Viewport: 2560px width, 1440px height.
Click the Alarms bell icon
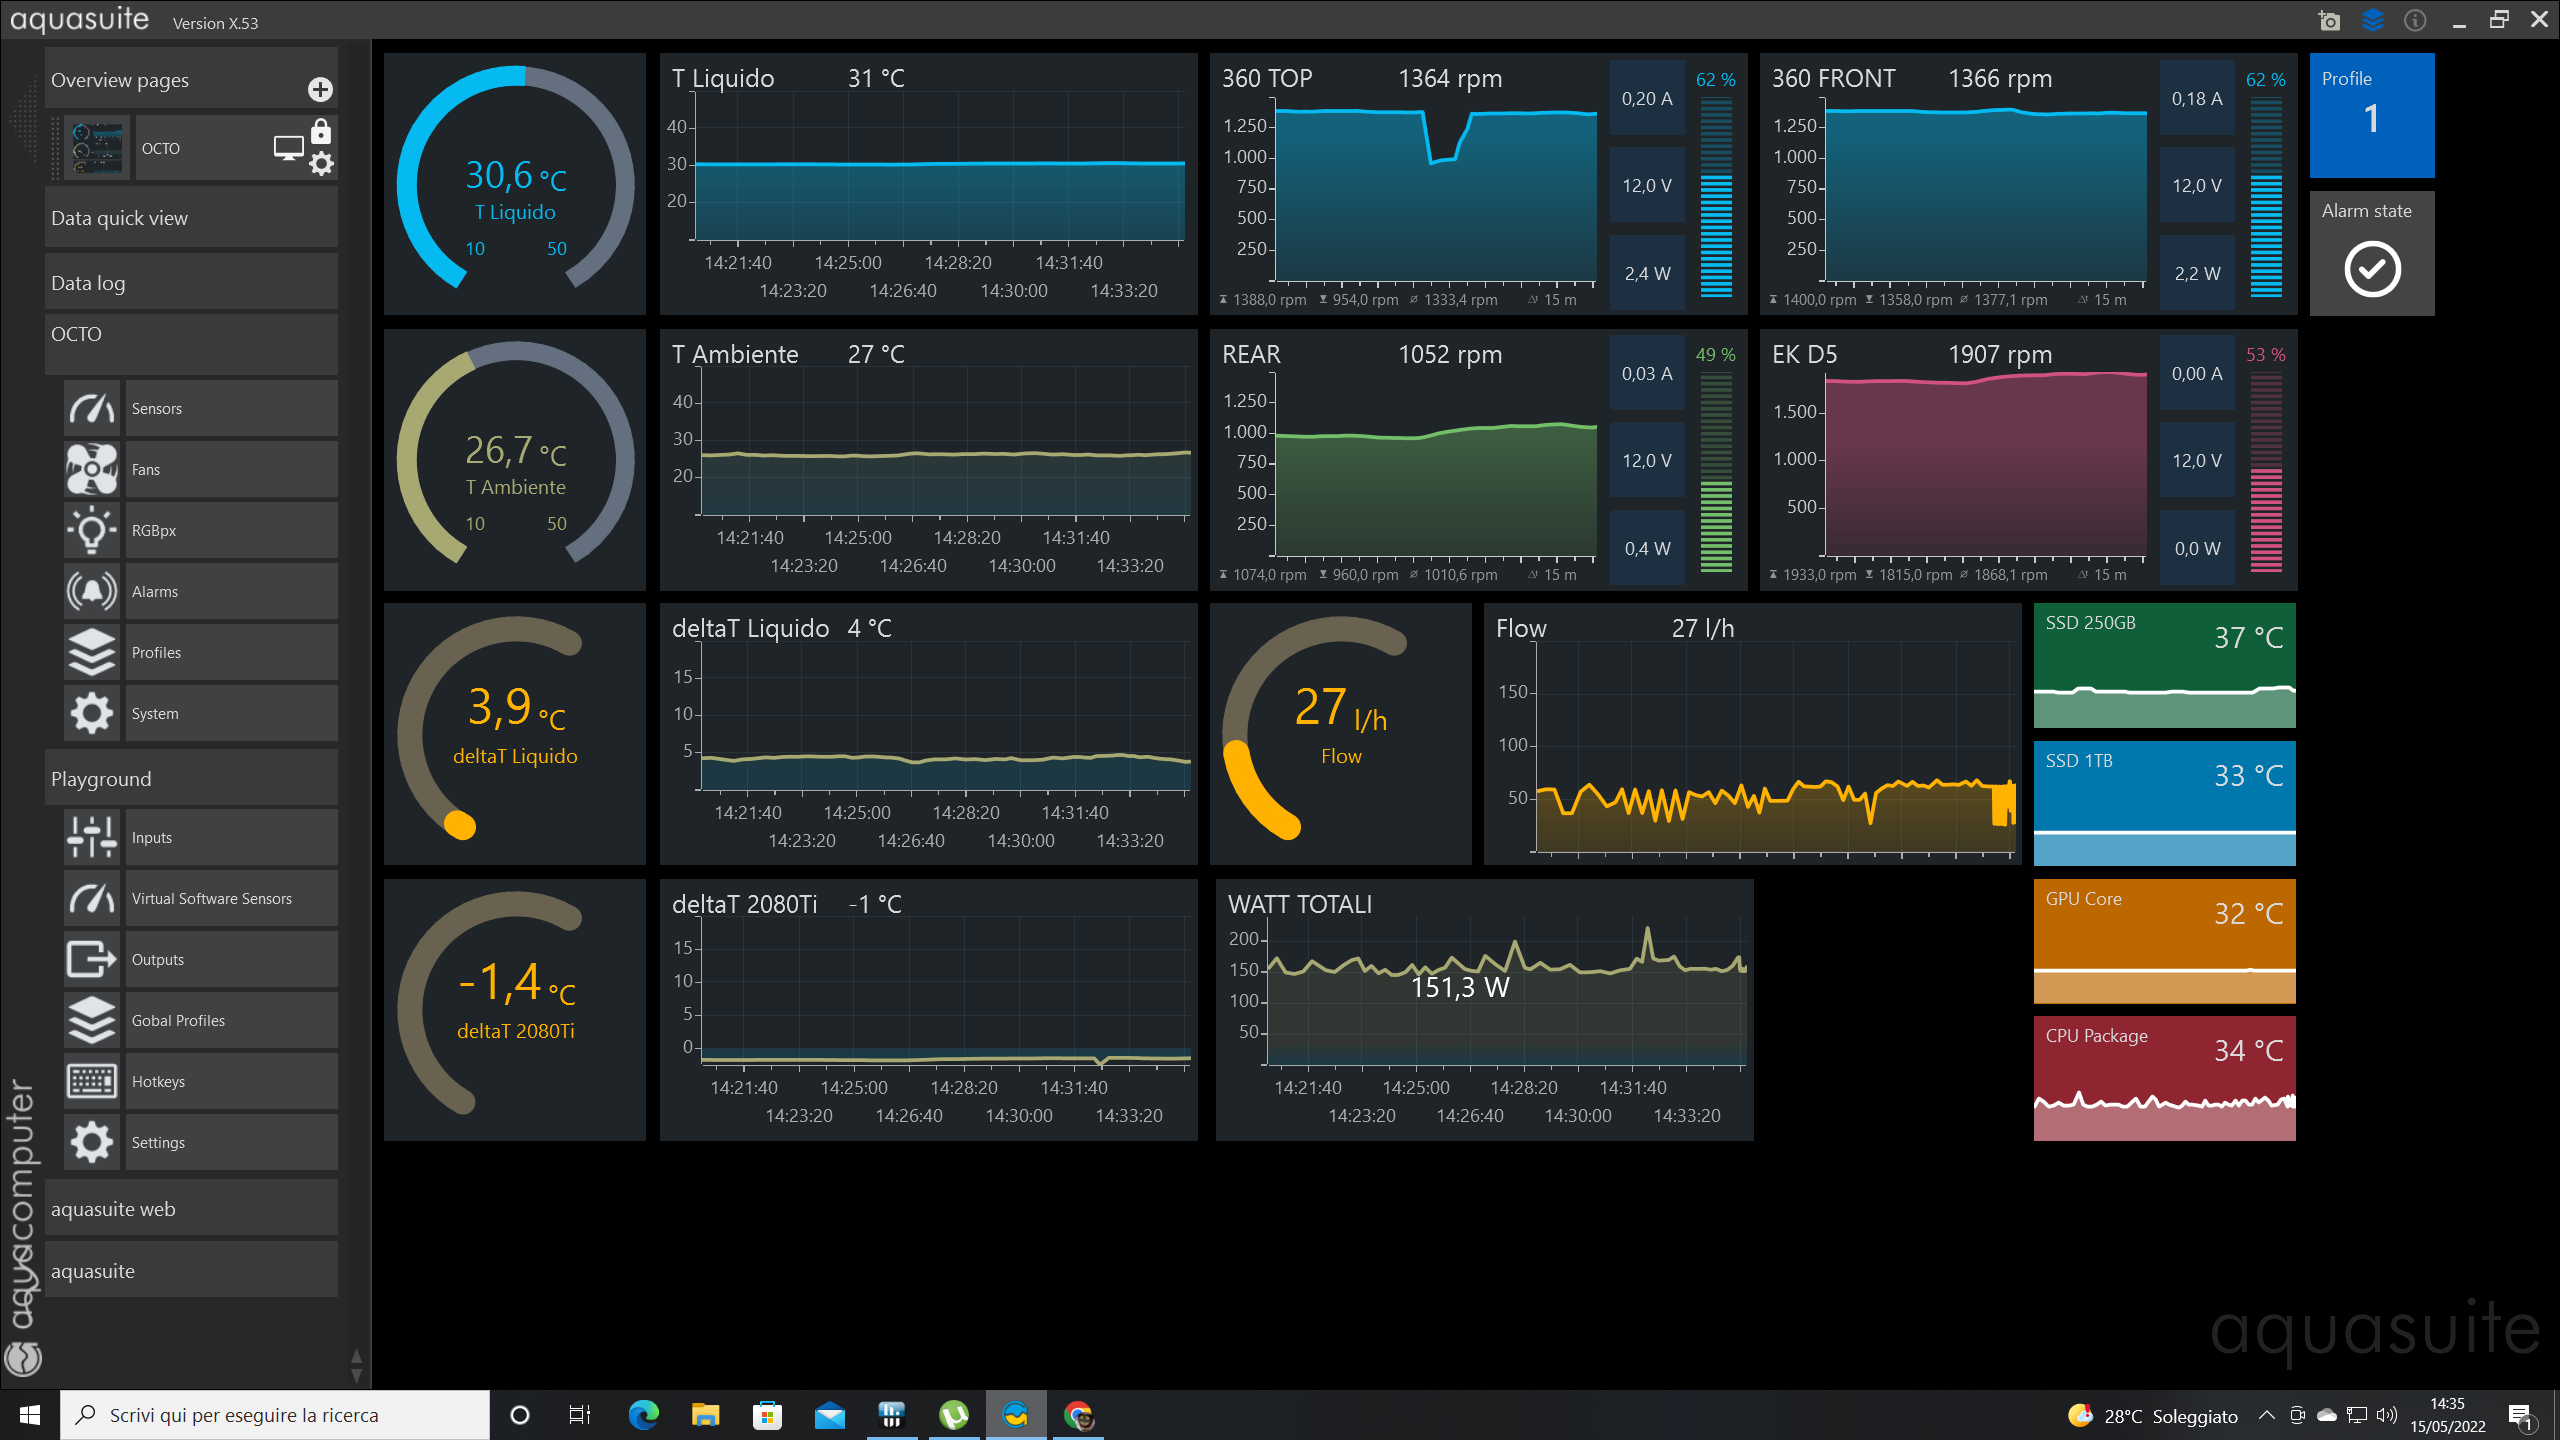coord(92,592)
